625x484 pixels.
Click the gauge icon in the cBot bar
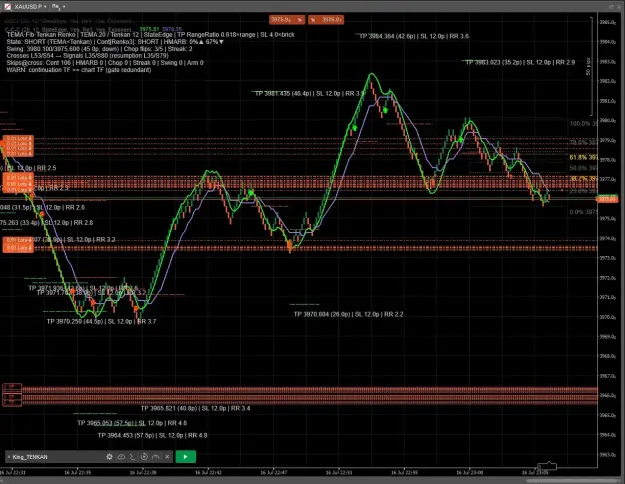click(x=156, y=457)
